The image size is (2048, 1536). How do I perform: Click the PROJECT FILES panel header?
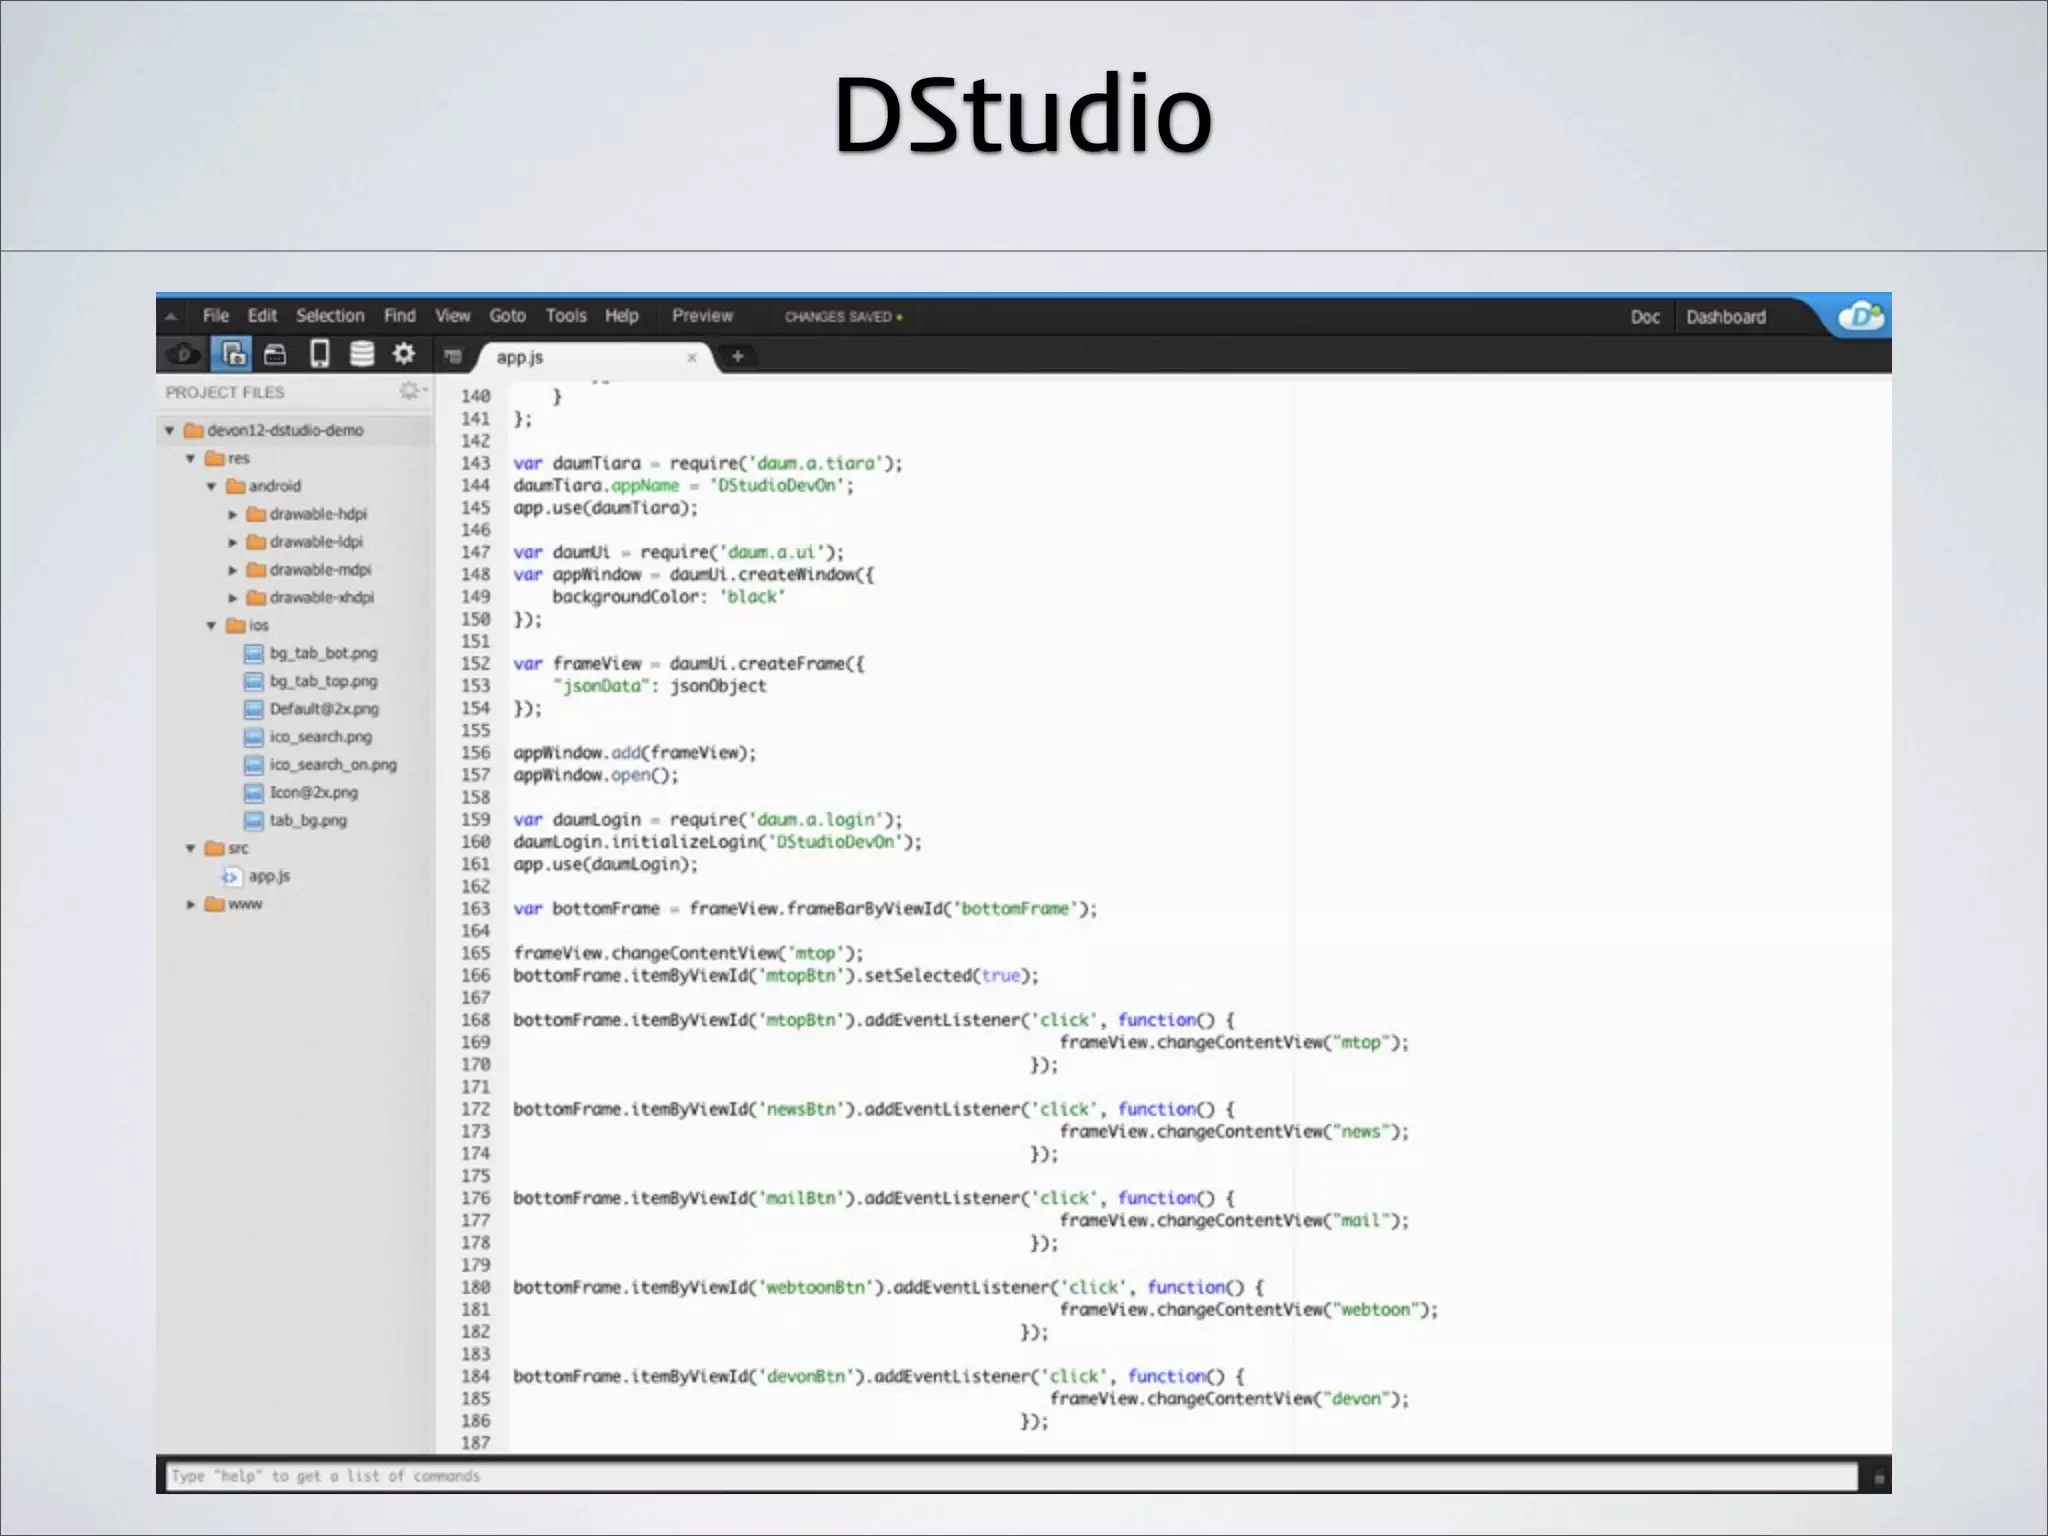coord(225,392)
